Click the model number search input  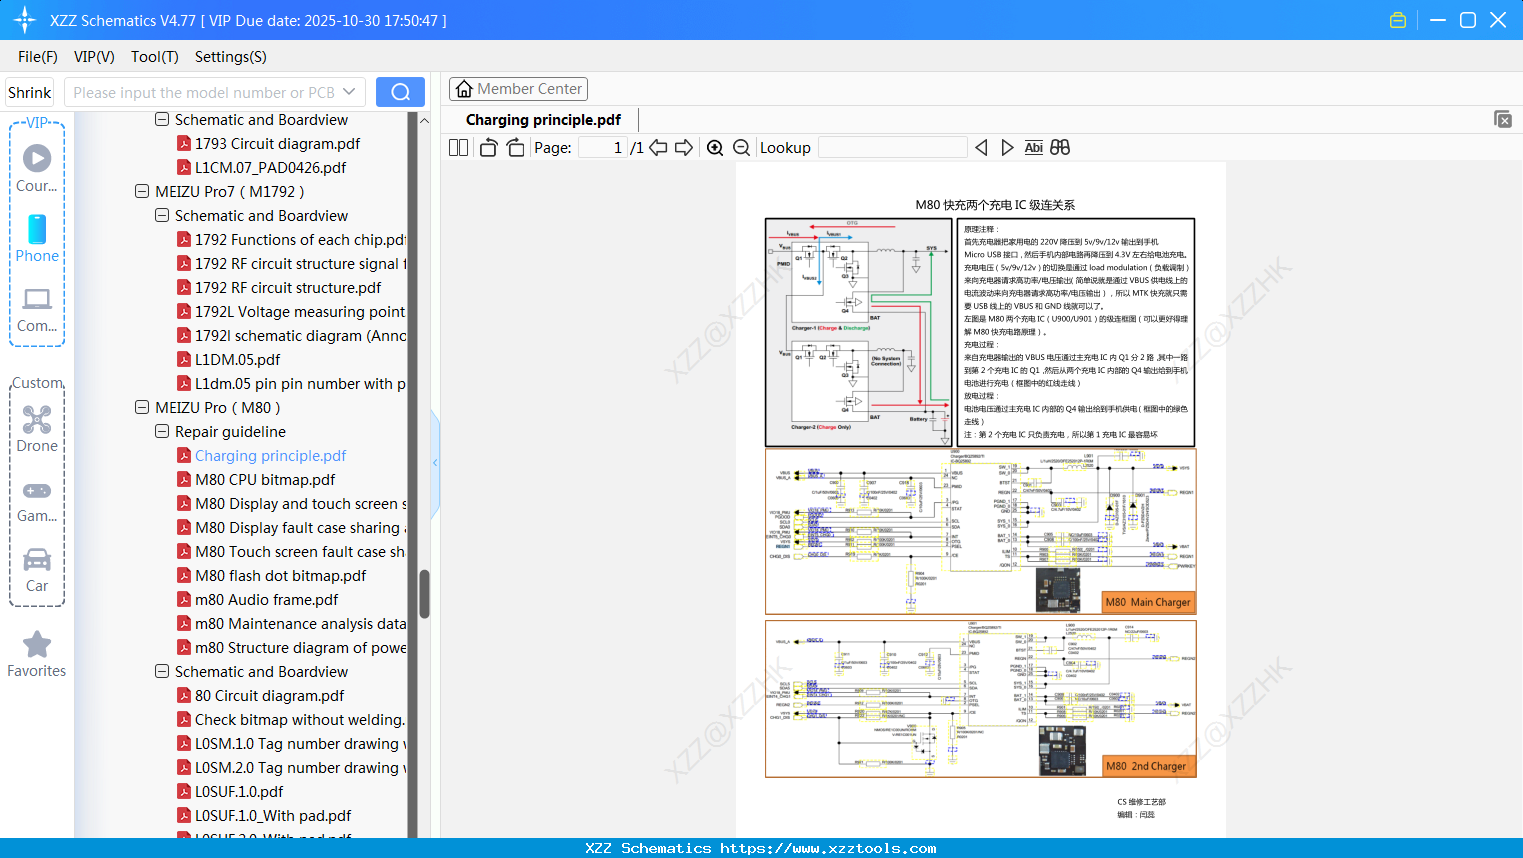(202, 92)
